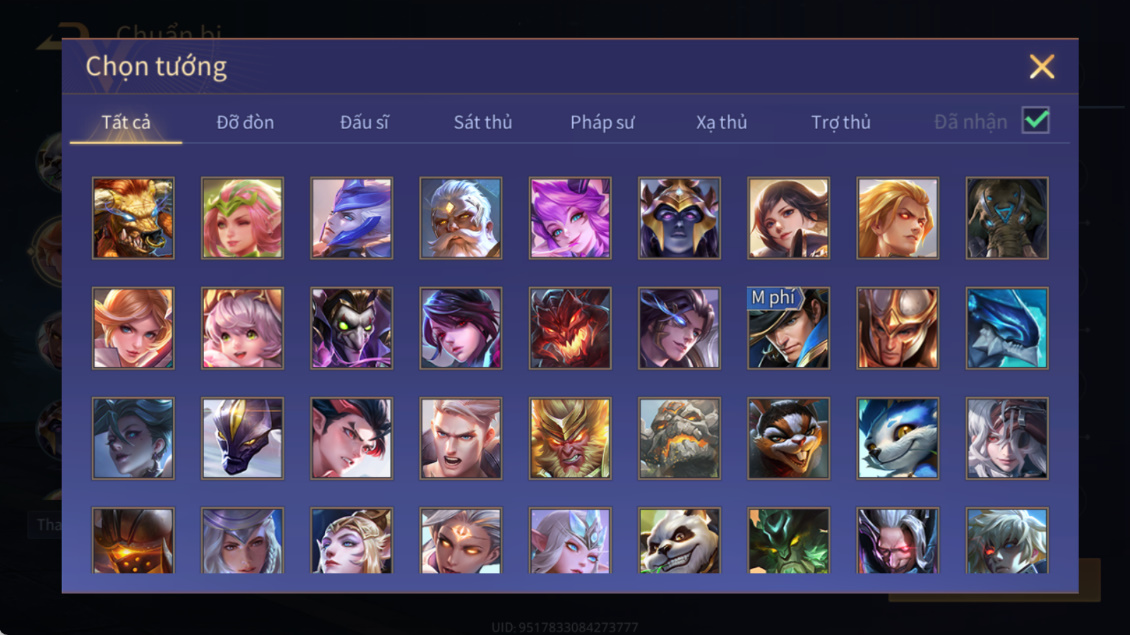Choose the pink-haired flower crown hero
The width and height of the screenshot is (1130, 635).
click(x=242, y=218)
